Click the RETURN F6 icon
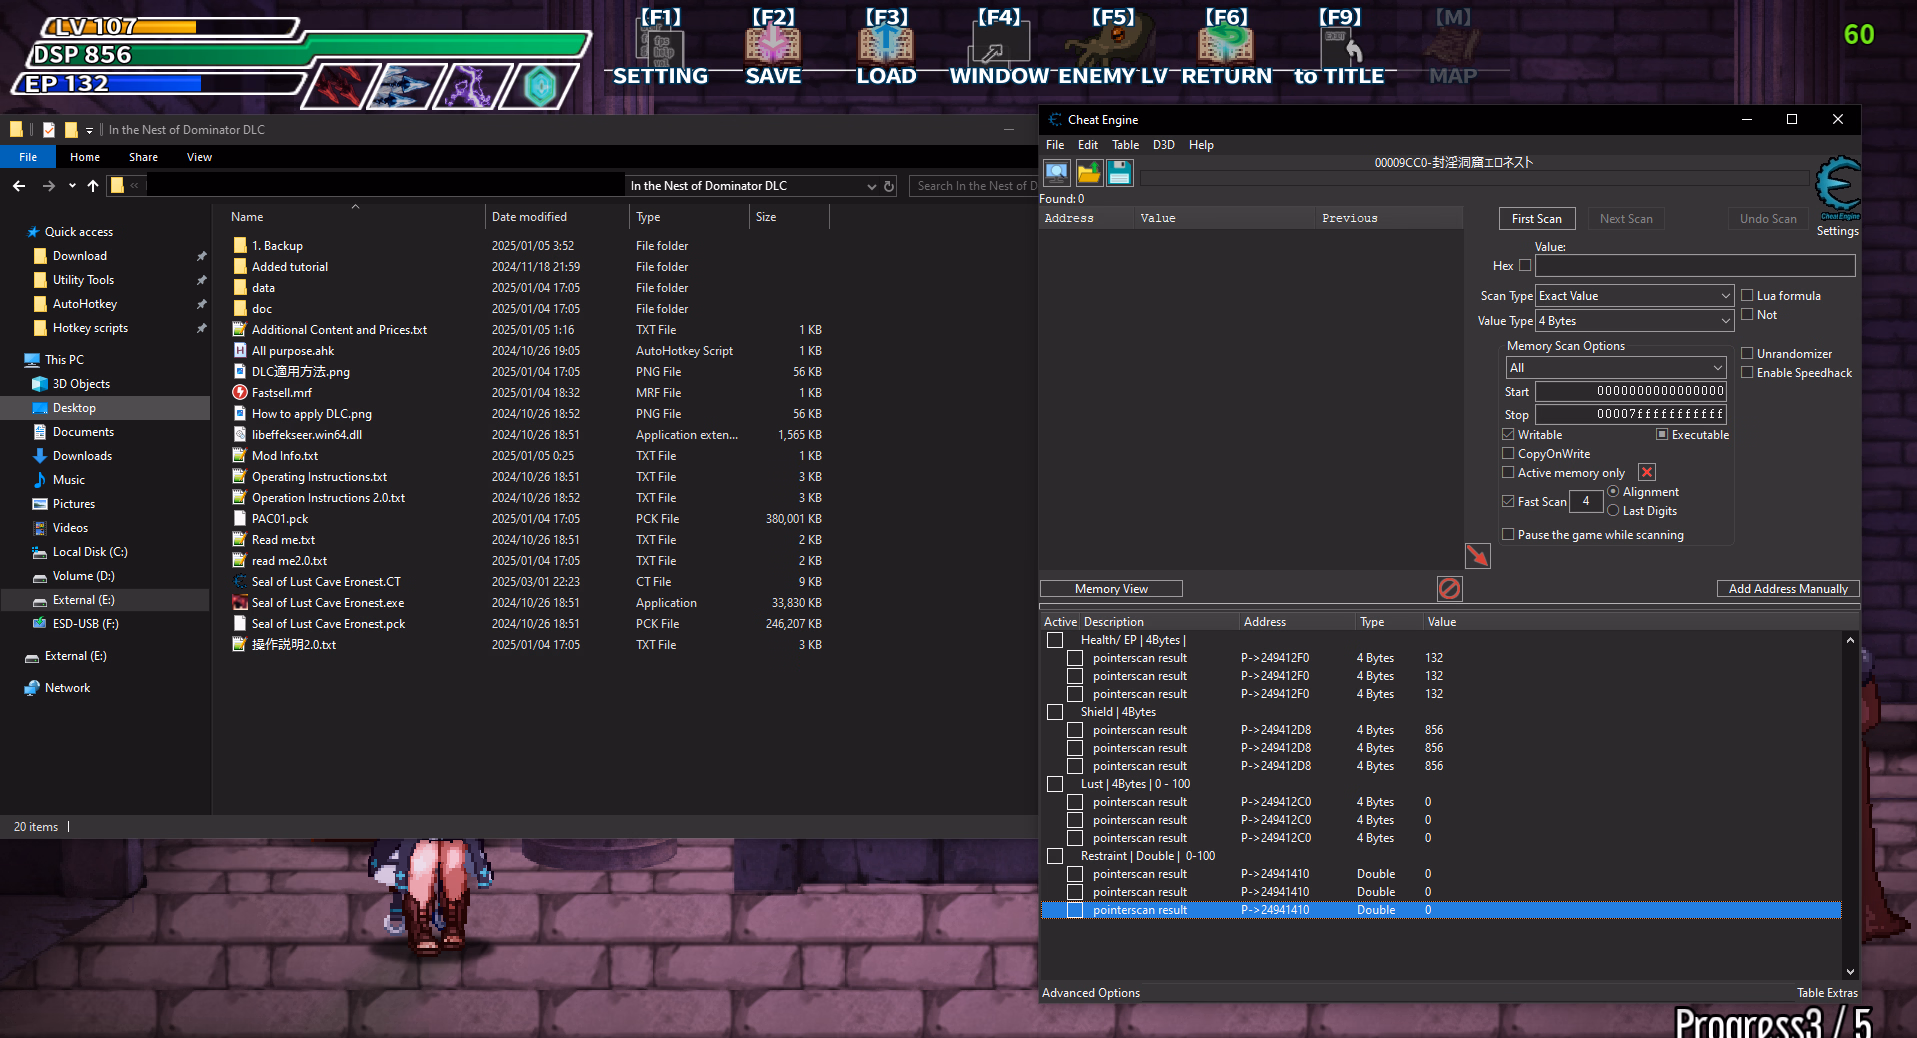Viewport: 1917px width, 1038px height. [1226, 46]
